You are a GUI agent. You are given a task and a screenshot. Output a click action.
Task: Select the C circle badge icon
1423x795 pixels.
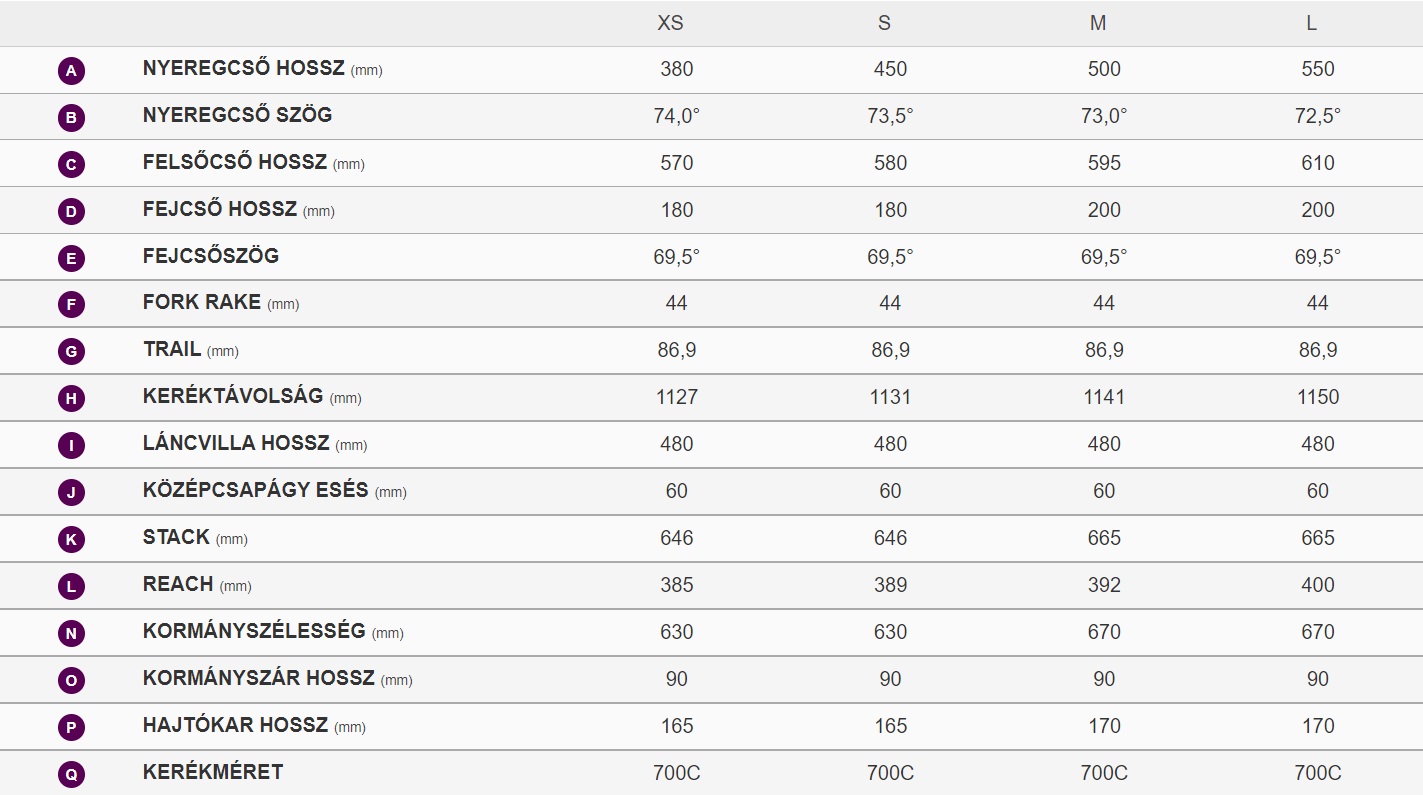71,165
